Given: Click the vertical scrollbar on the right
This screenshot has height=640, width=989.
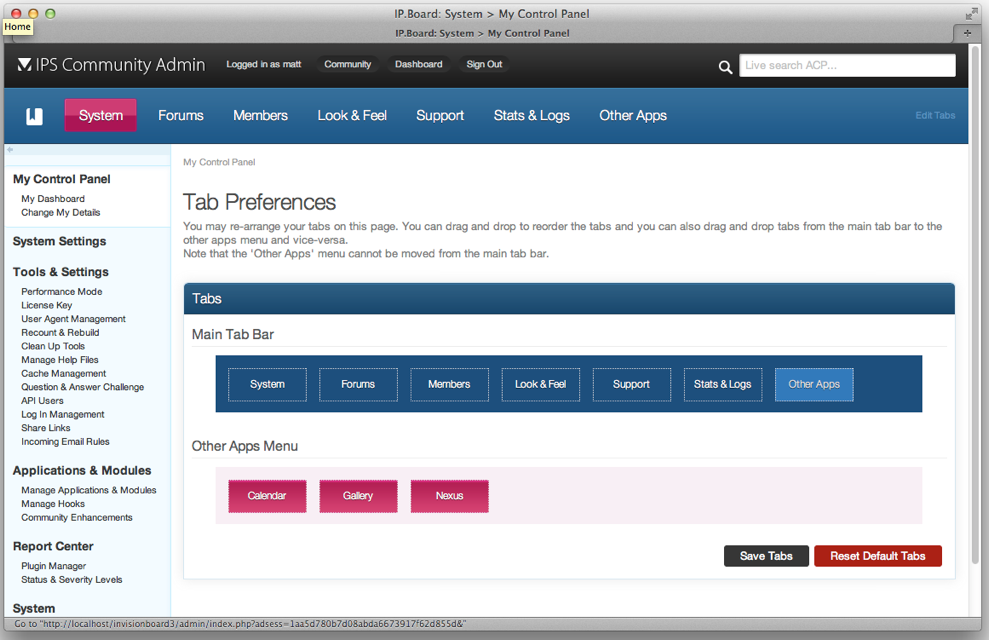Looking at the screenshot, I should (x=976, y=303).
